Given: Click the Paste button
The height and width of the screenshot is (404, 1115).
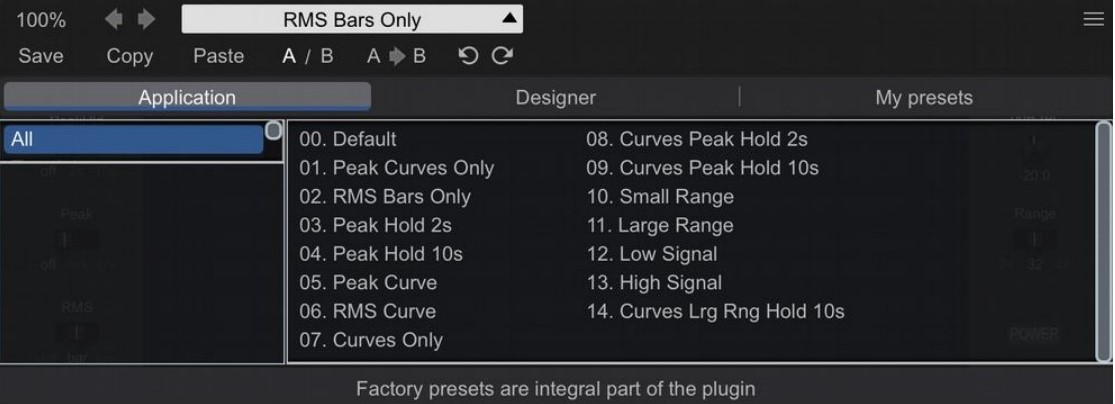Looking at the screenshot, I should click(218, 56).
